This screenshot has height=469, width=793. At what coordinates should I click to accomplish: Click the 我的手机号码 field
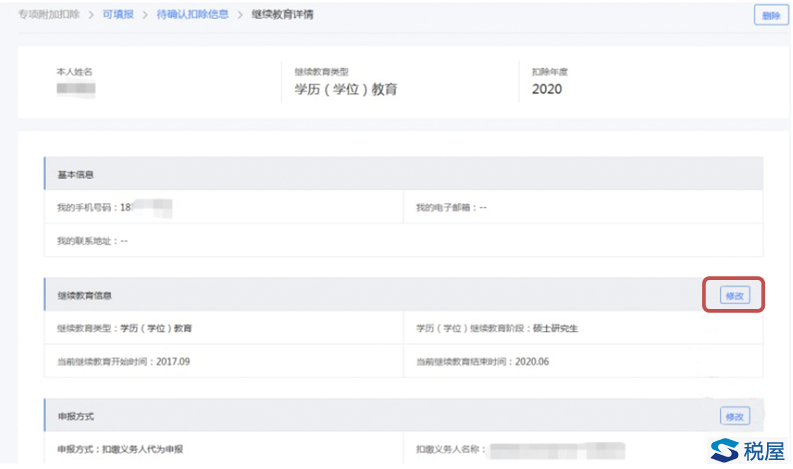click(x=115, y=207)
